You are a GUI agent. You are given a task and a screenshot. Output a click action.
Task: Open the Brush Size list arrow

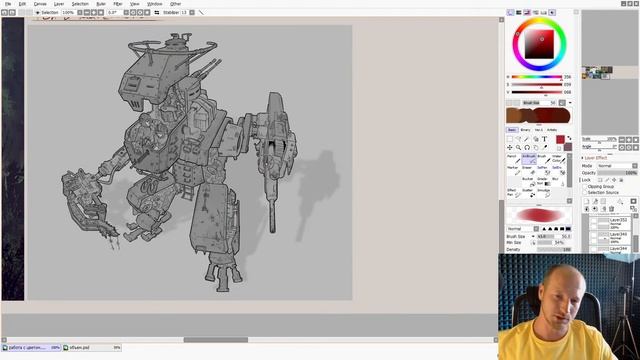coord(533,236)
